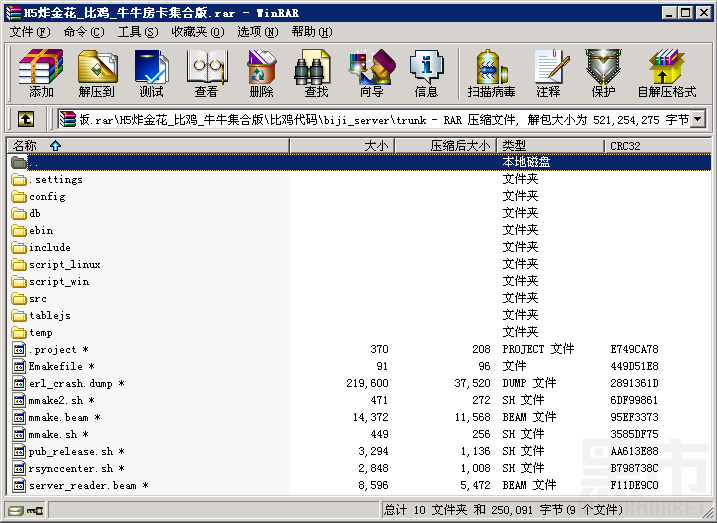The image size is (717, 523).
Task: Click file icon of mmake.beam
Action: (x=19, y=417)
